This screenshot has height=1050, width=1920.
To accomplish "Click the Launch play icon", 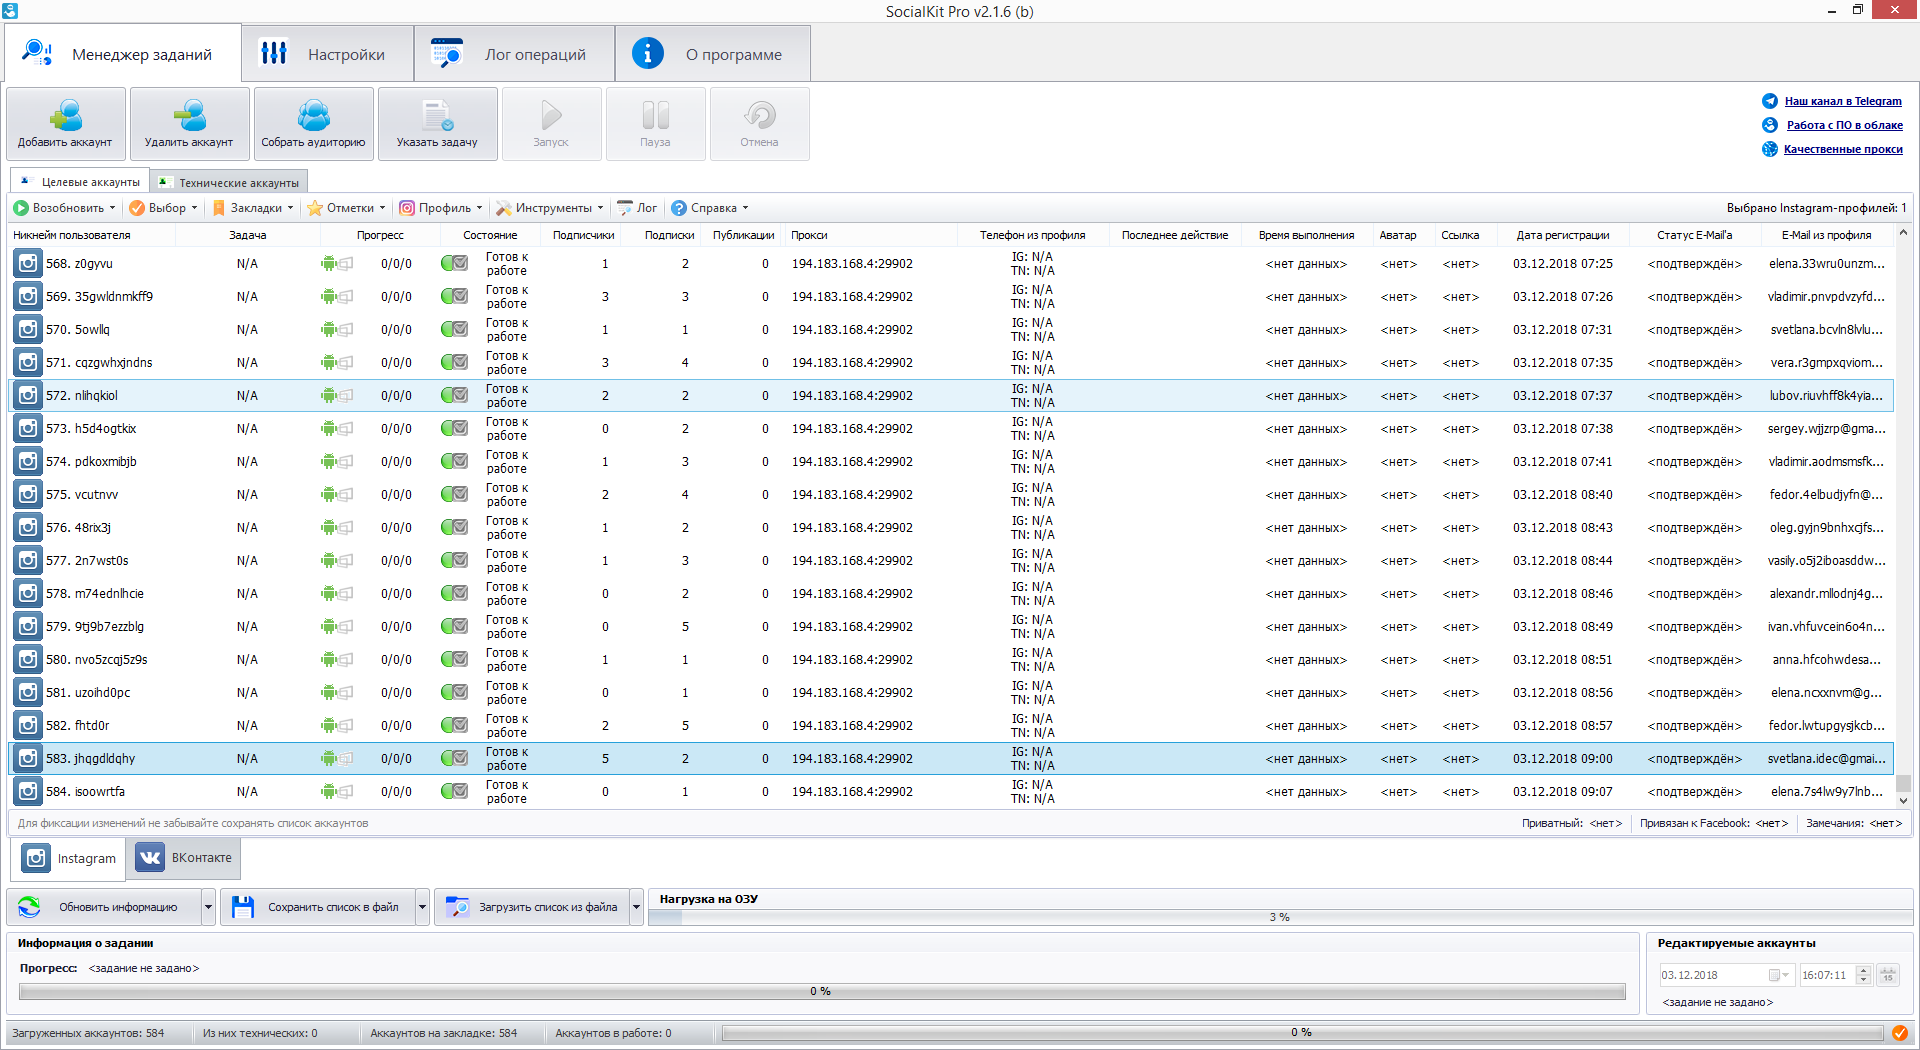I will pyautogui.click(x=551, y=116).
